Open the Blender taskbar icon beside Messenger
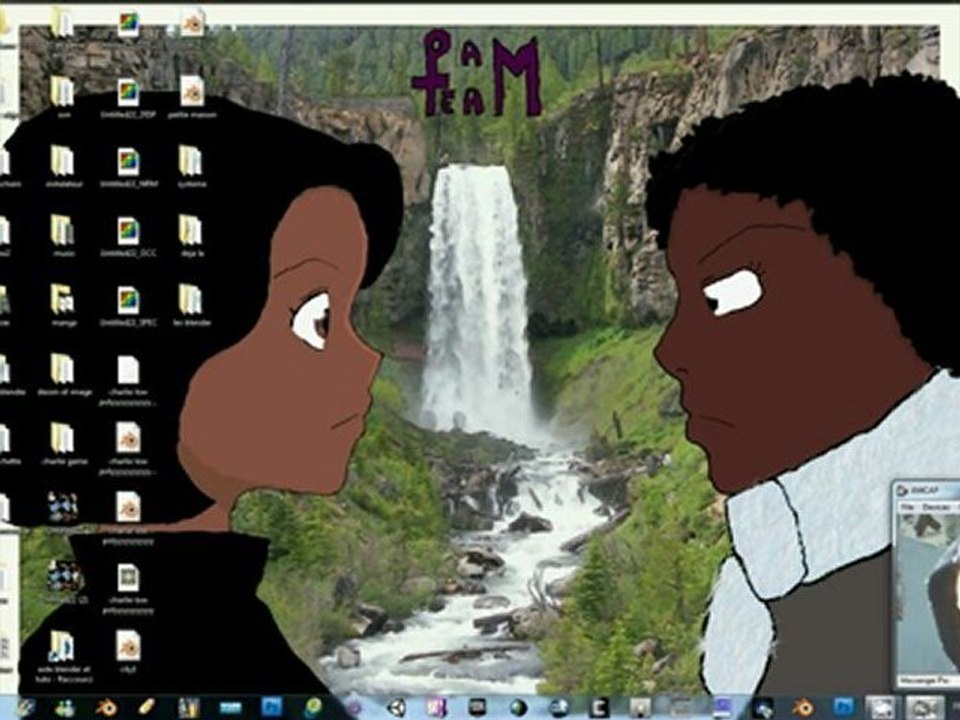 point(106,708)
